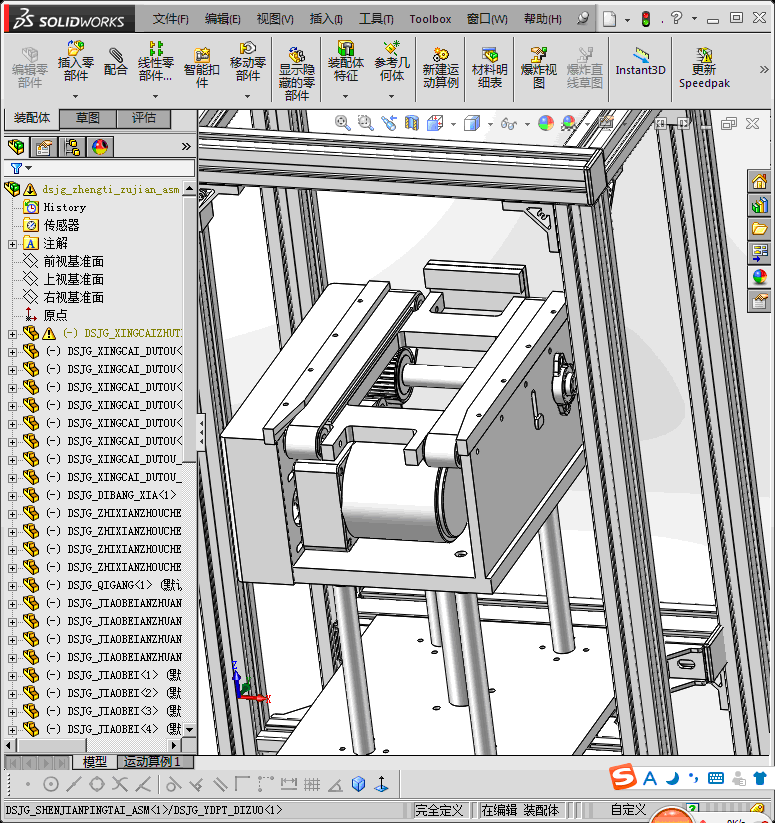Expand the DSJG_DIBANG_XIA<1> tree node
This screenshot has height=823, width=775.
12,495
